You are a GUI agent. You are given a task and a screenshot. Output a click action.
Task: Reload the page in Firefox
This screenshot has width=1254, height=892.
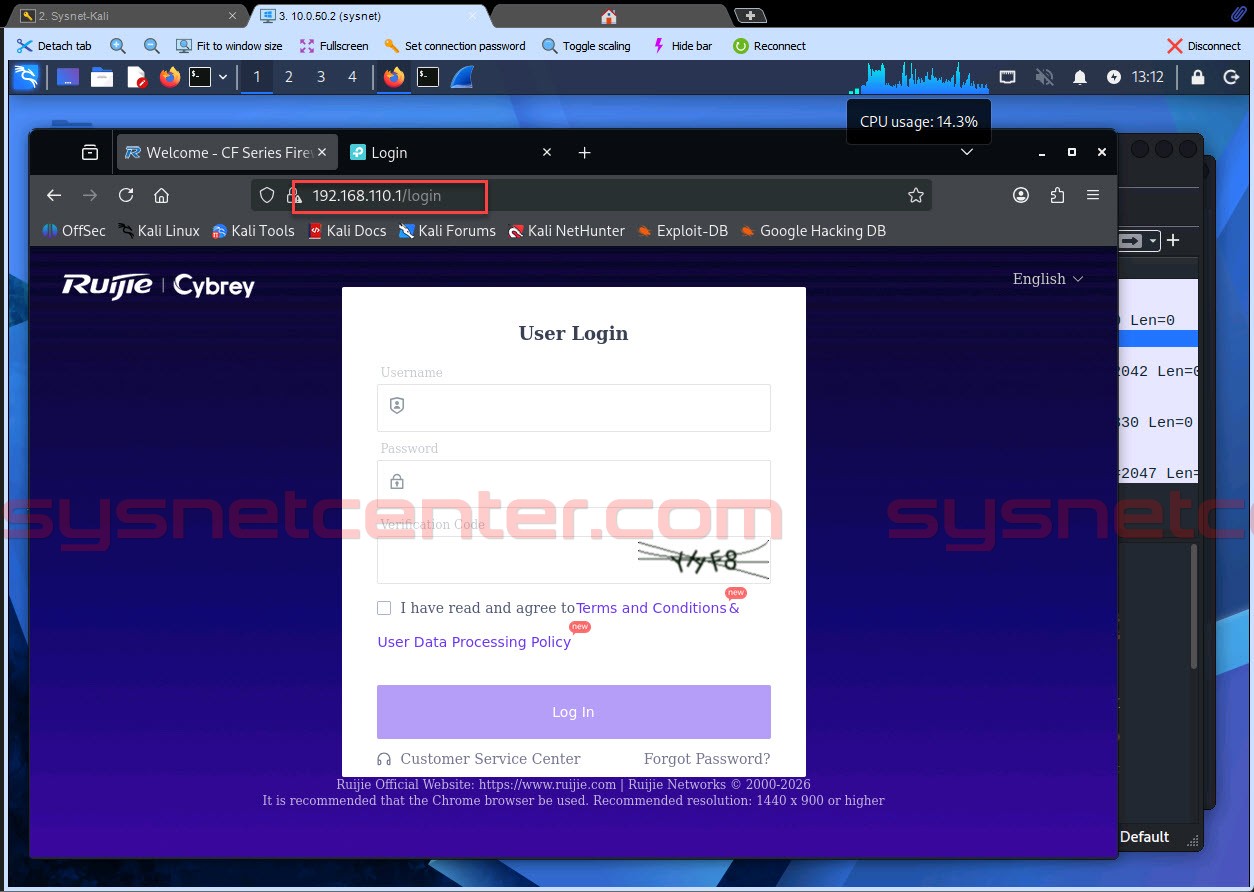[x=126, y=196]
